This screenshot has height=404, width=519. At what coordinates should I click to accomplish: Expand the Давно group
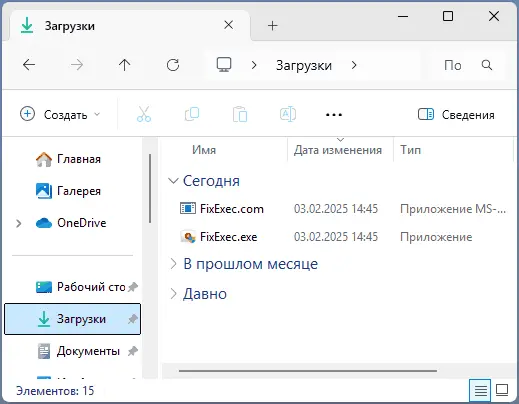(173, 294)
